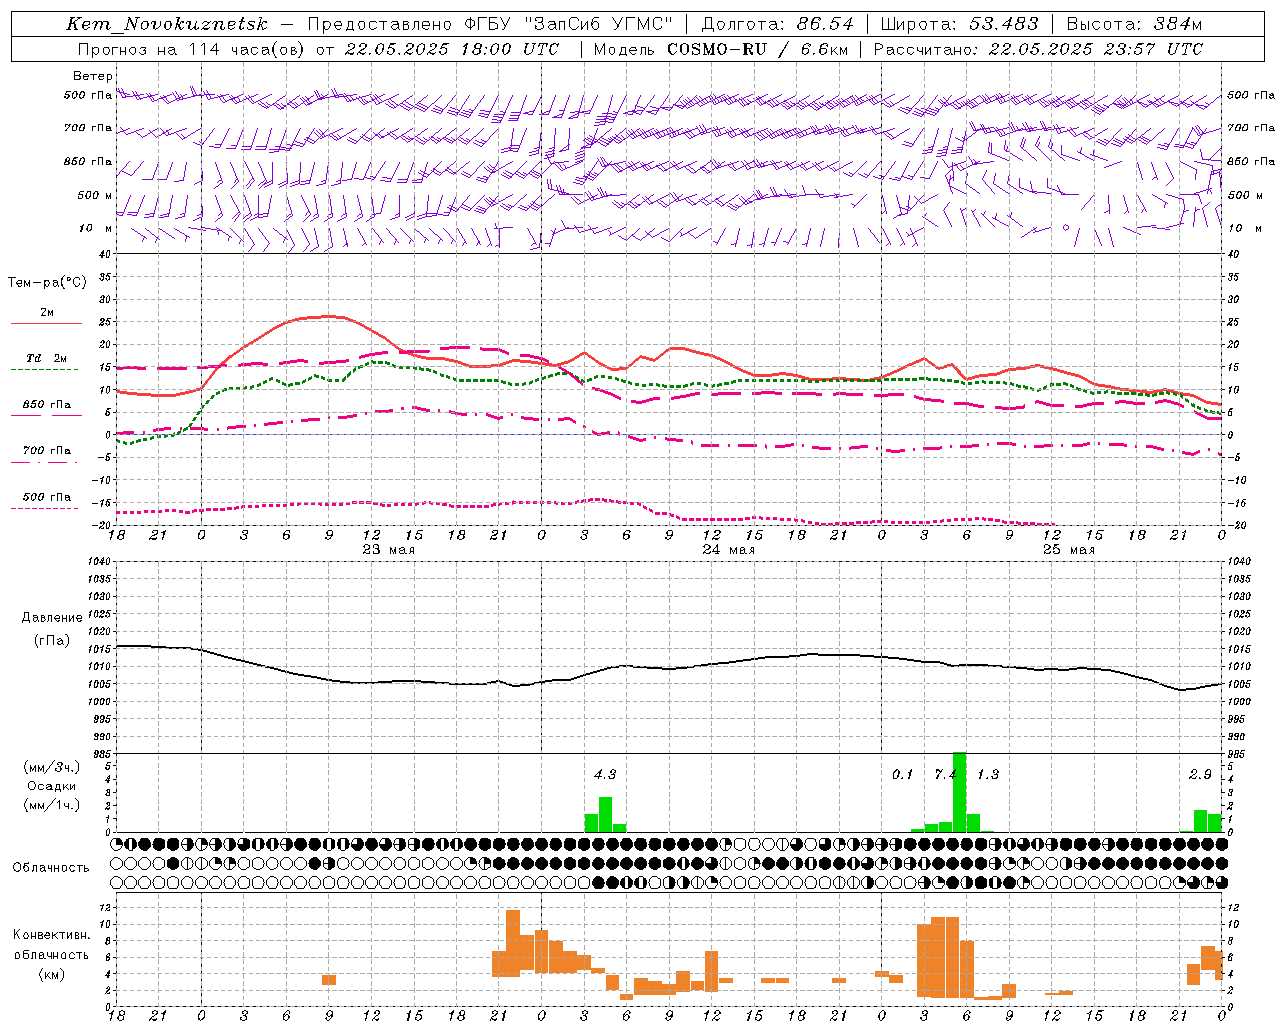Image resolution: width=1280 pixels, height=1024 pixels.
Task: Click the longitude value Долгота: 86.54
Action: pos(778,24)
